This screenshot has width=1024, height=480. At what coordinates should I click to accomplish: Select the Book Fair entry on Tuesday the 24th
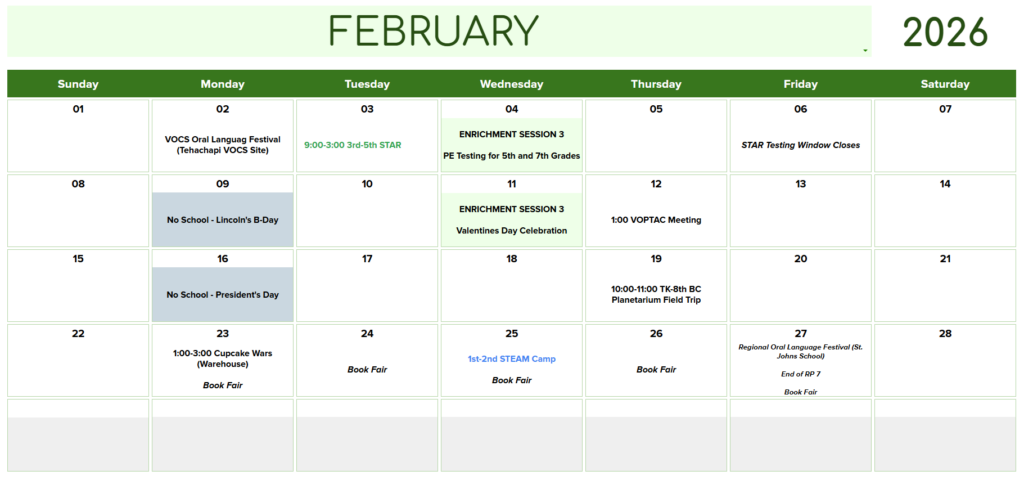coord(367,370)
